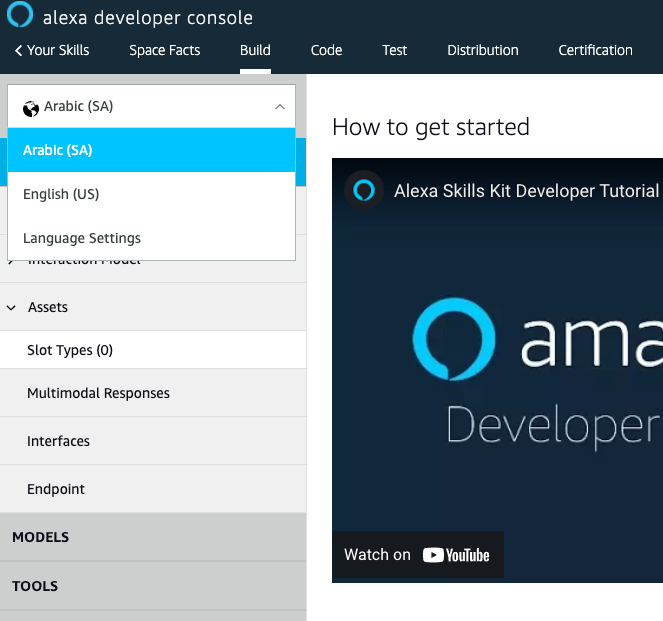Click the back chevron beside Your Skills
Image resolution: width=663 pixels, height=621 pixels.
tap(18, 50)
